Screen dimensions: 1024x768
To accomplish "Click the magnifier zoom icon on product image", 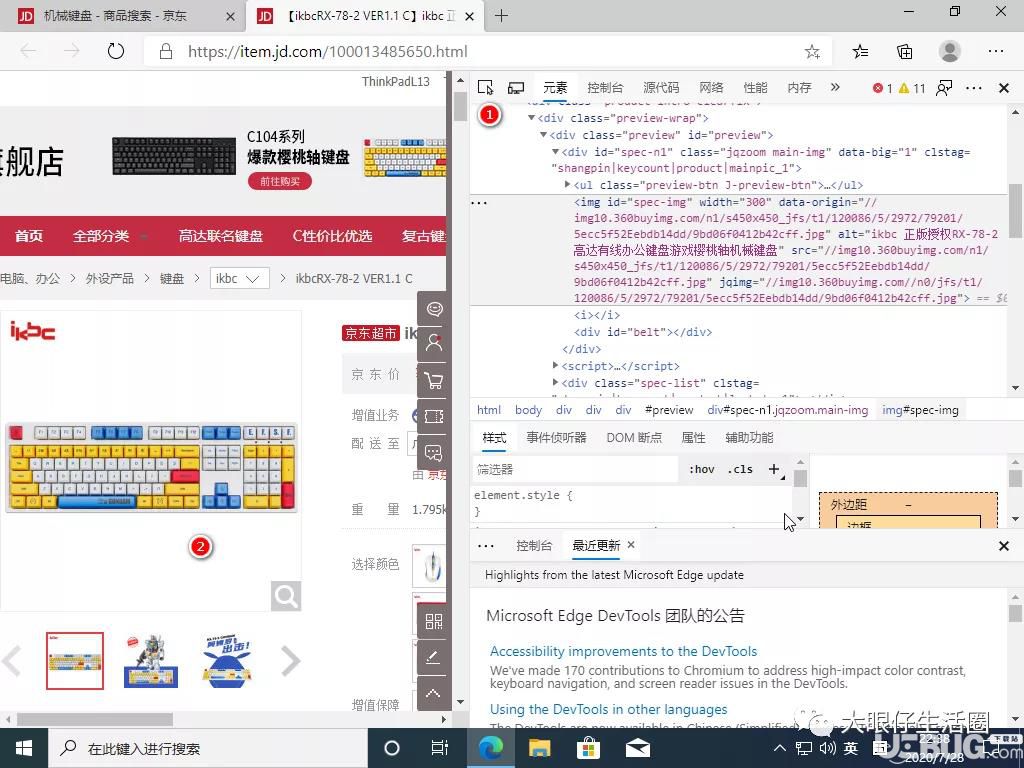I will 286,596.
